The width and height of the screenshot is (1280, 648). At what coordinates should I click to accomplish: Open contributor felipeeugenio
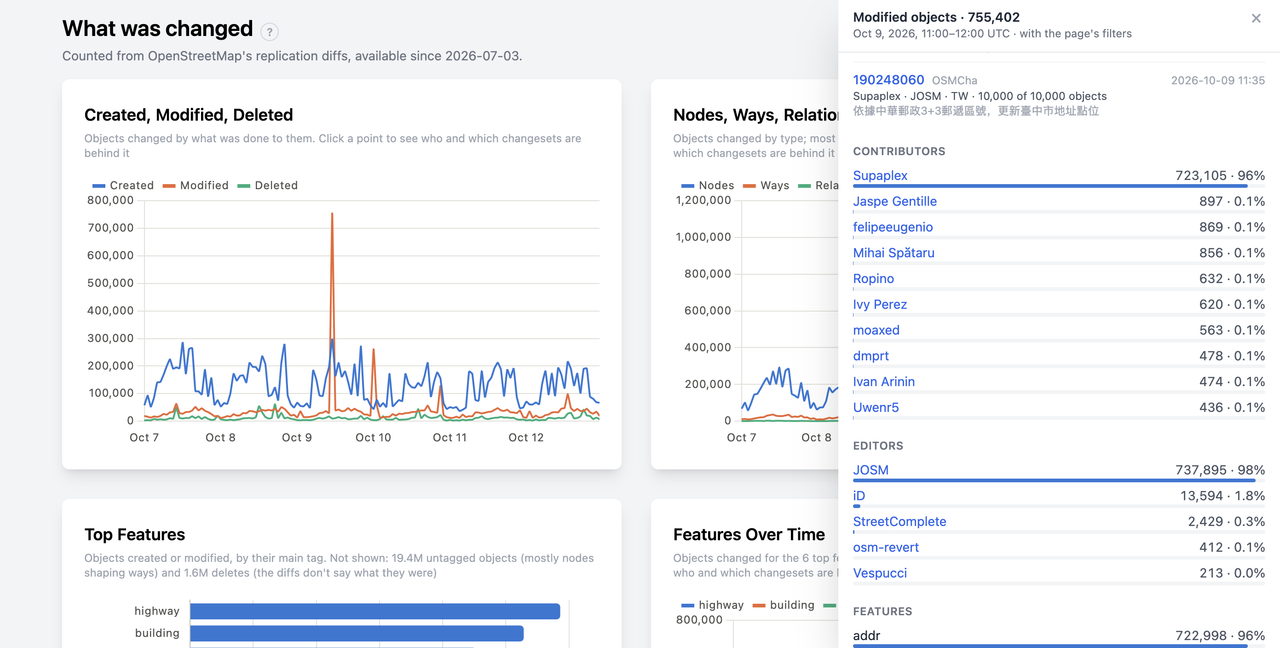[893, 227]
